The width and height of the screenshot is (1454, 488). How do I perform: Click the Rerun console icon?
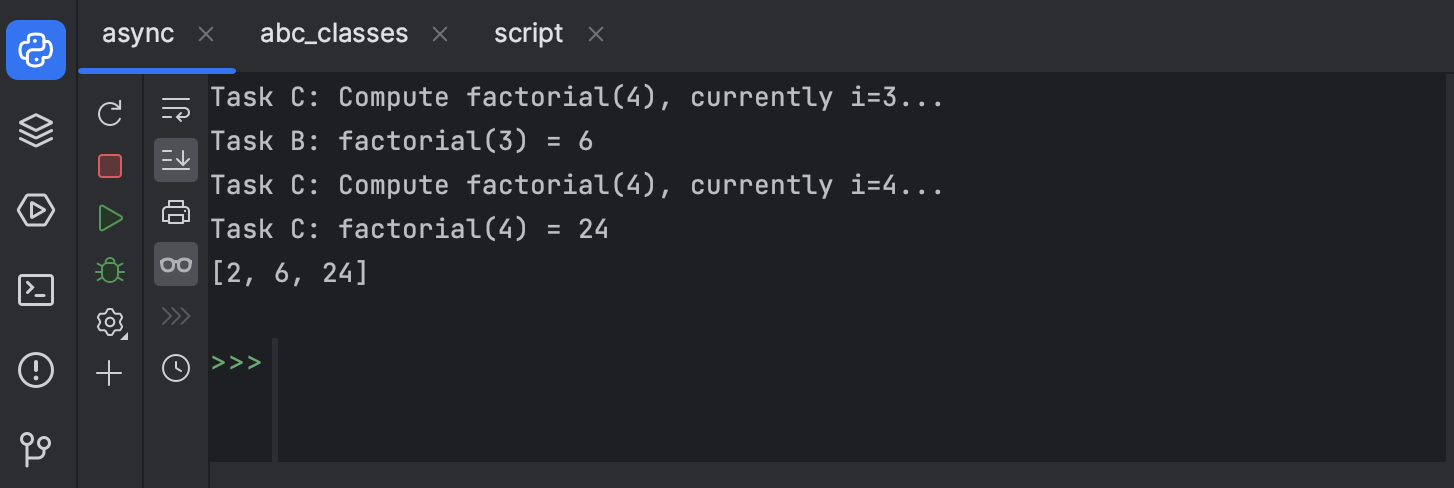(110, 114)
